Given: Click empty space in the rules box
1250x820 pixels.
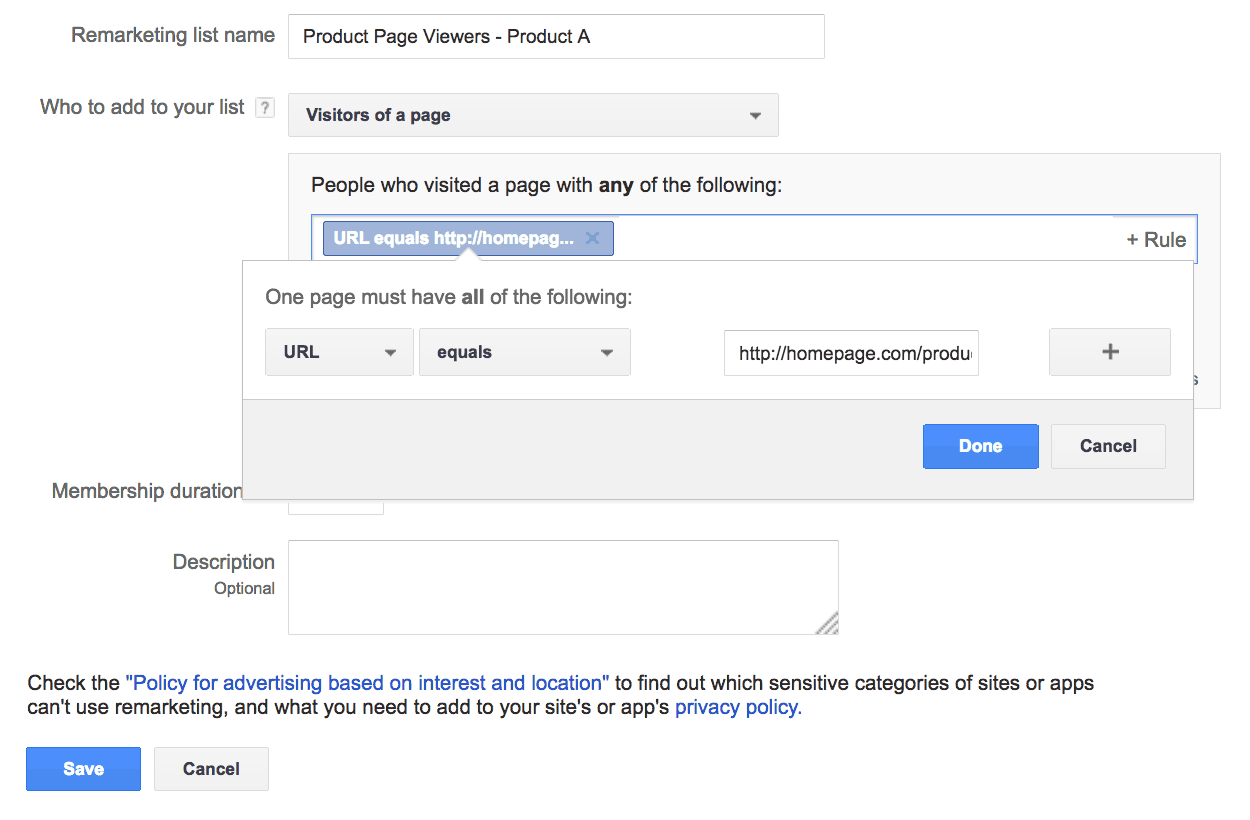Looking at the screenshot, I should [x=860, y=238].
